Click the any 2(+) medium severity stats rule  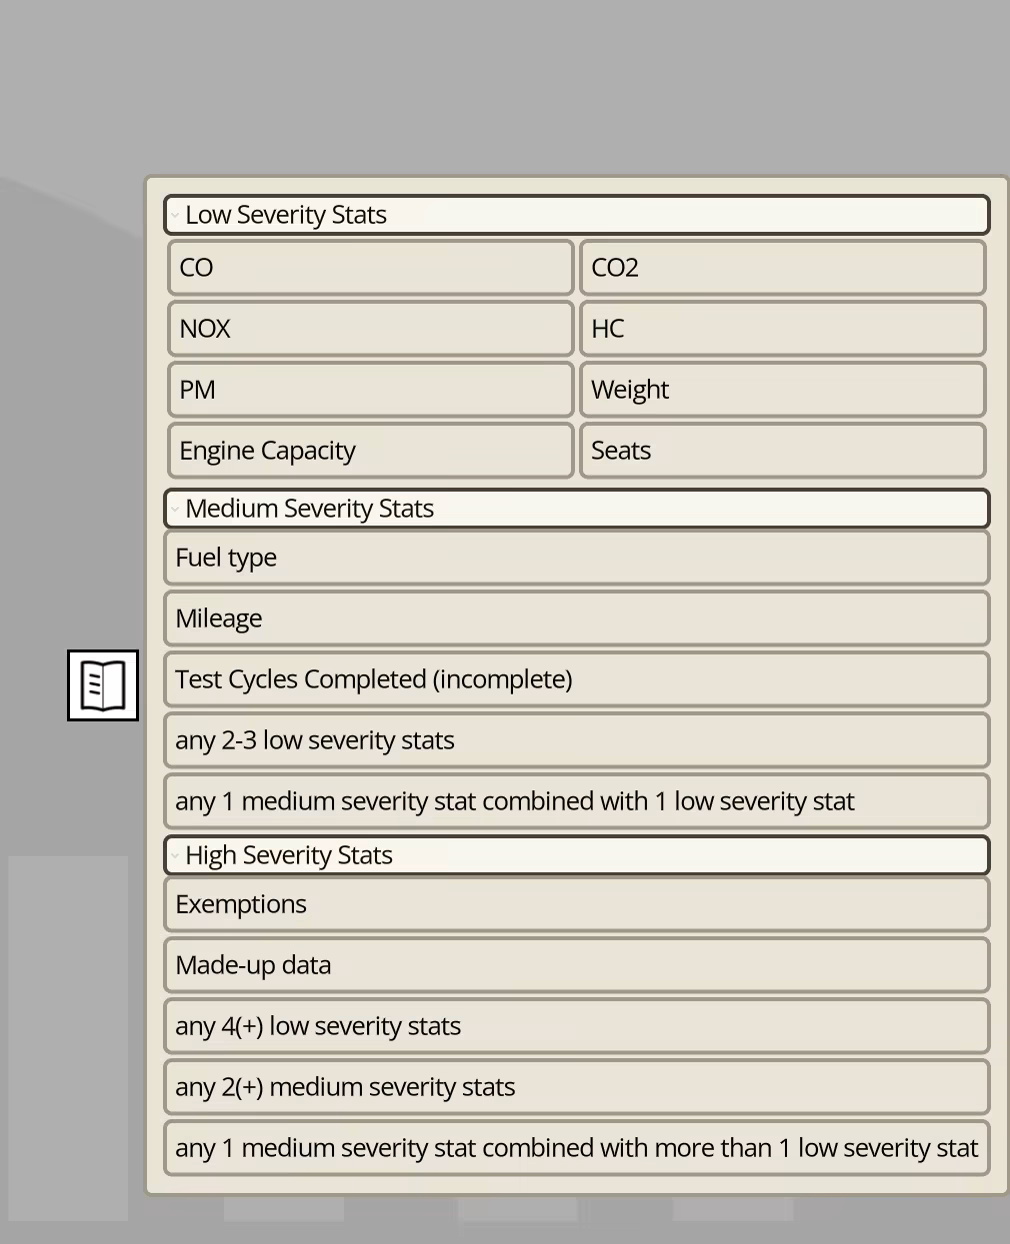[x=576, y=1088]
